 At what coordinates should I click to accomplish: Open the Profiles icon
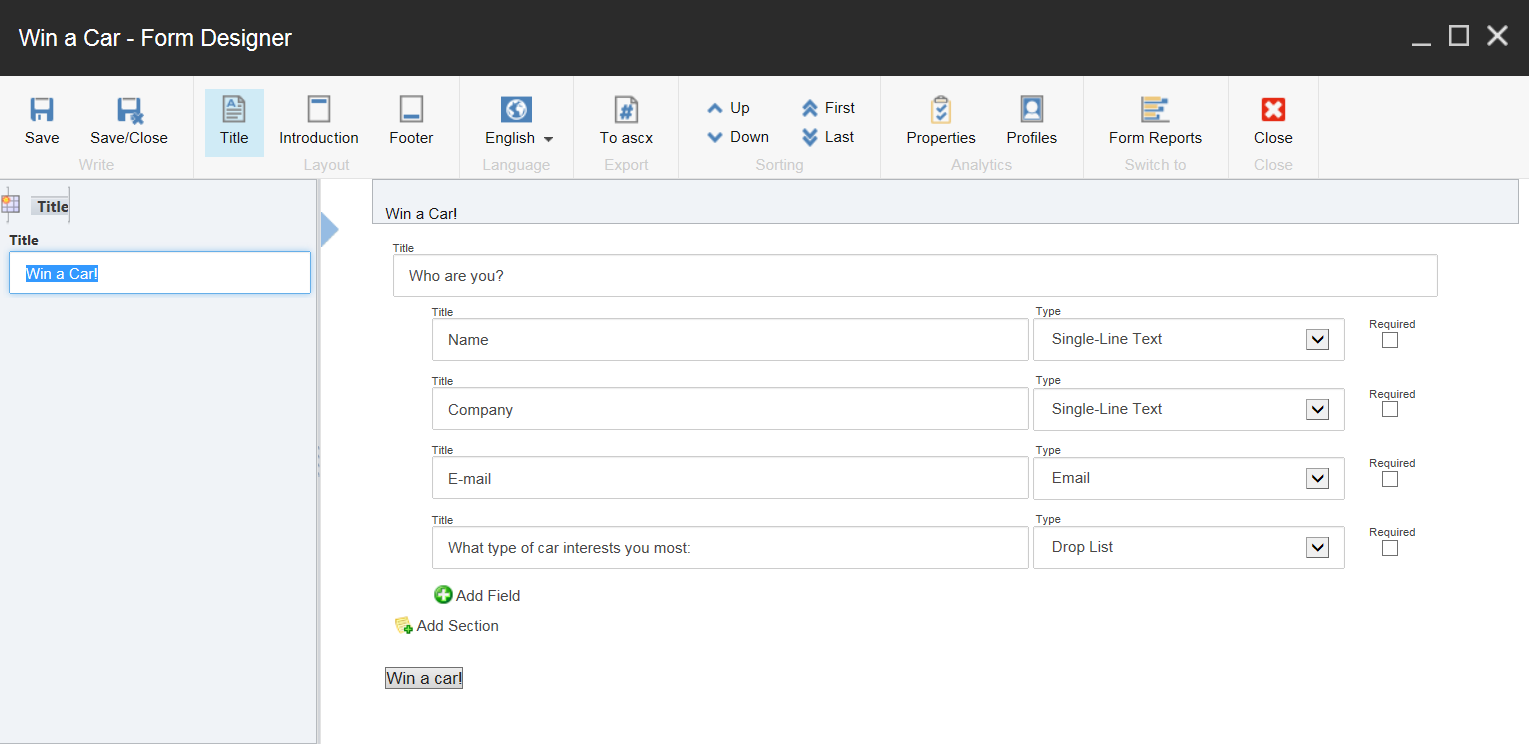click(x=1031, y=110)
